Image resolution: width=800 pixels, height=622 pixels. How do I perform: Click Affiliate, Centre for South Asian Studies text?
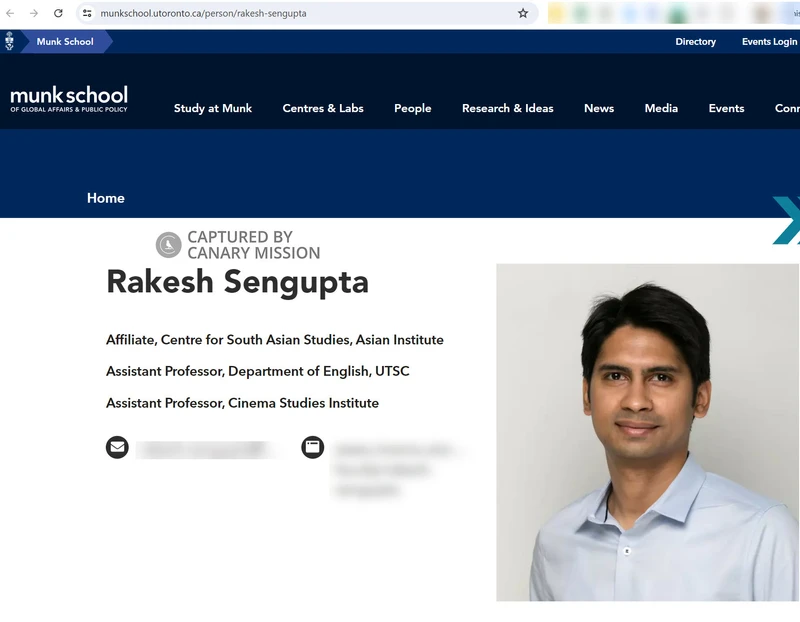coord(274,340)
